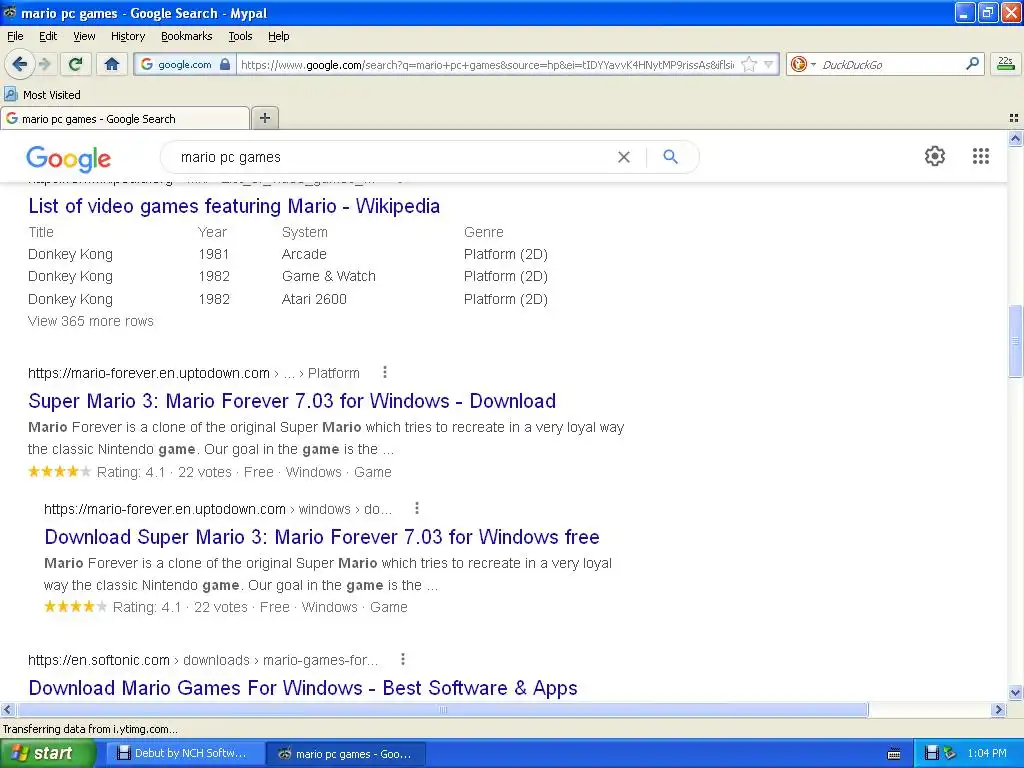Click the 22s toolbar extension icon
The width and height of the screenshot is (1024, 768).
tap(1006, 64)
